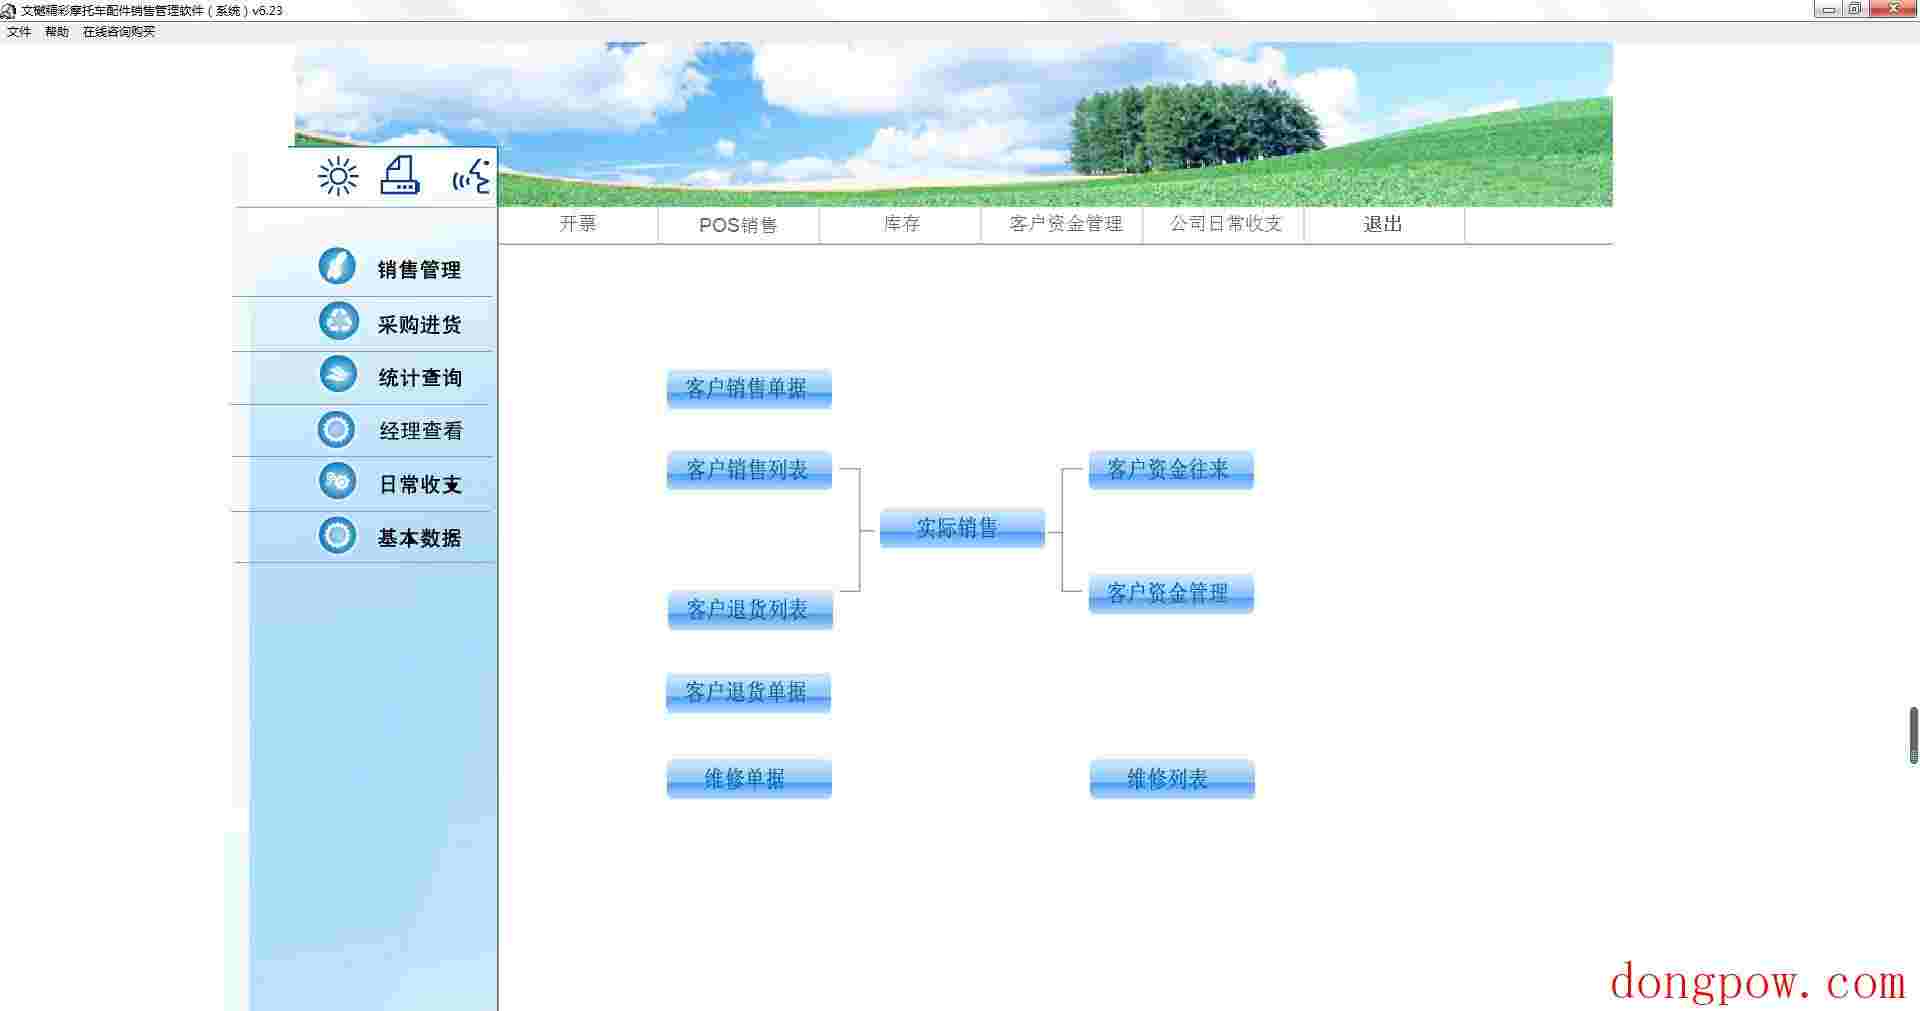Switch to the POS销售 tab
Image resolution: width=1920 pixels, height=1011 pixels.
coord(738,225)
